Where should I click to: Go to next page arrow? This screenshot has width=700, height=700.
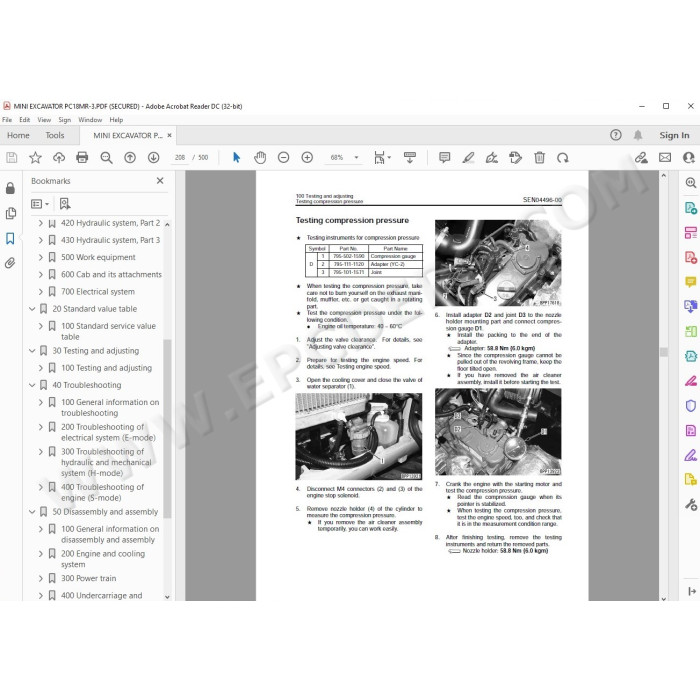(154, 158)
